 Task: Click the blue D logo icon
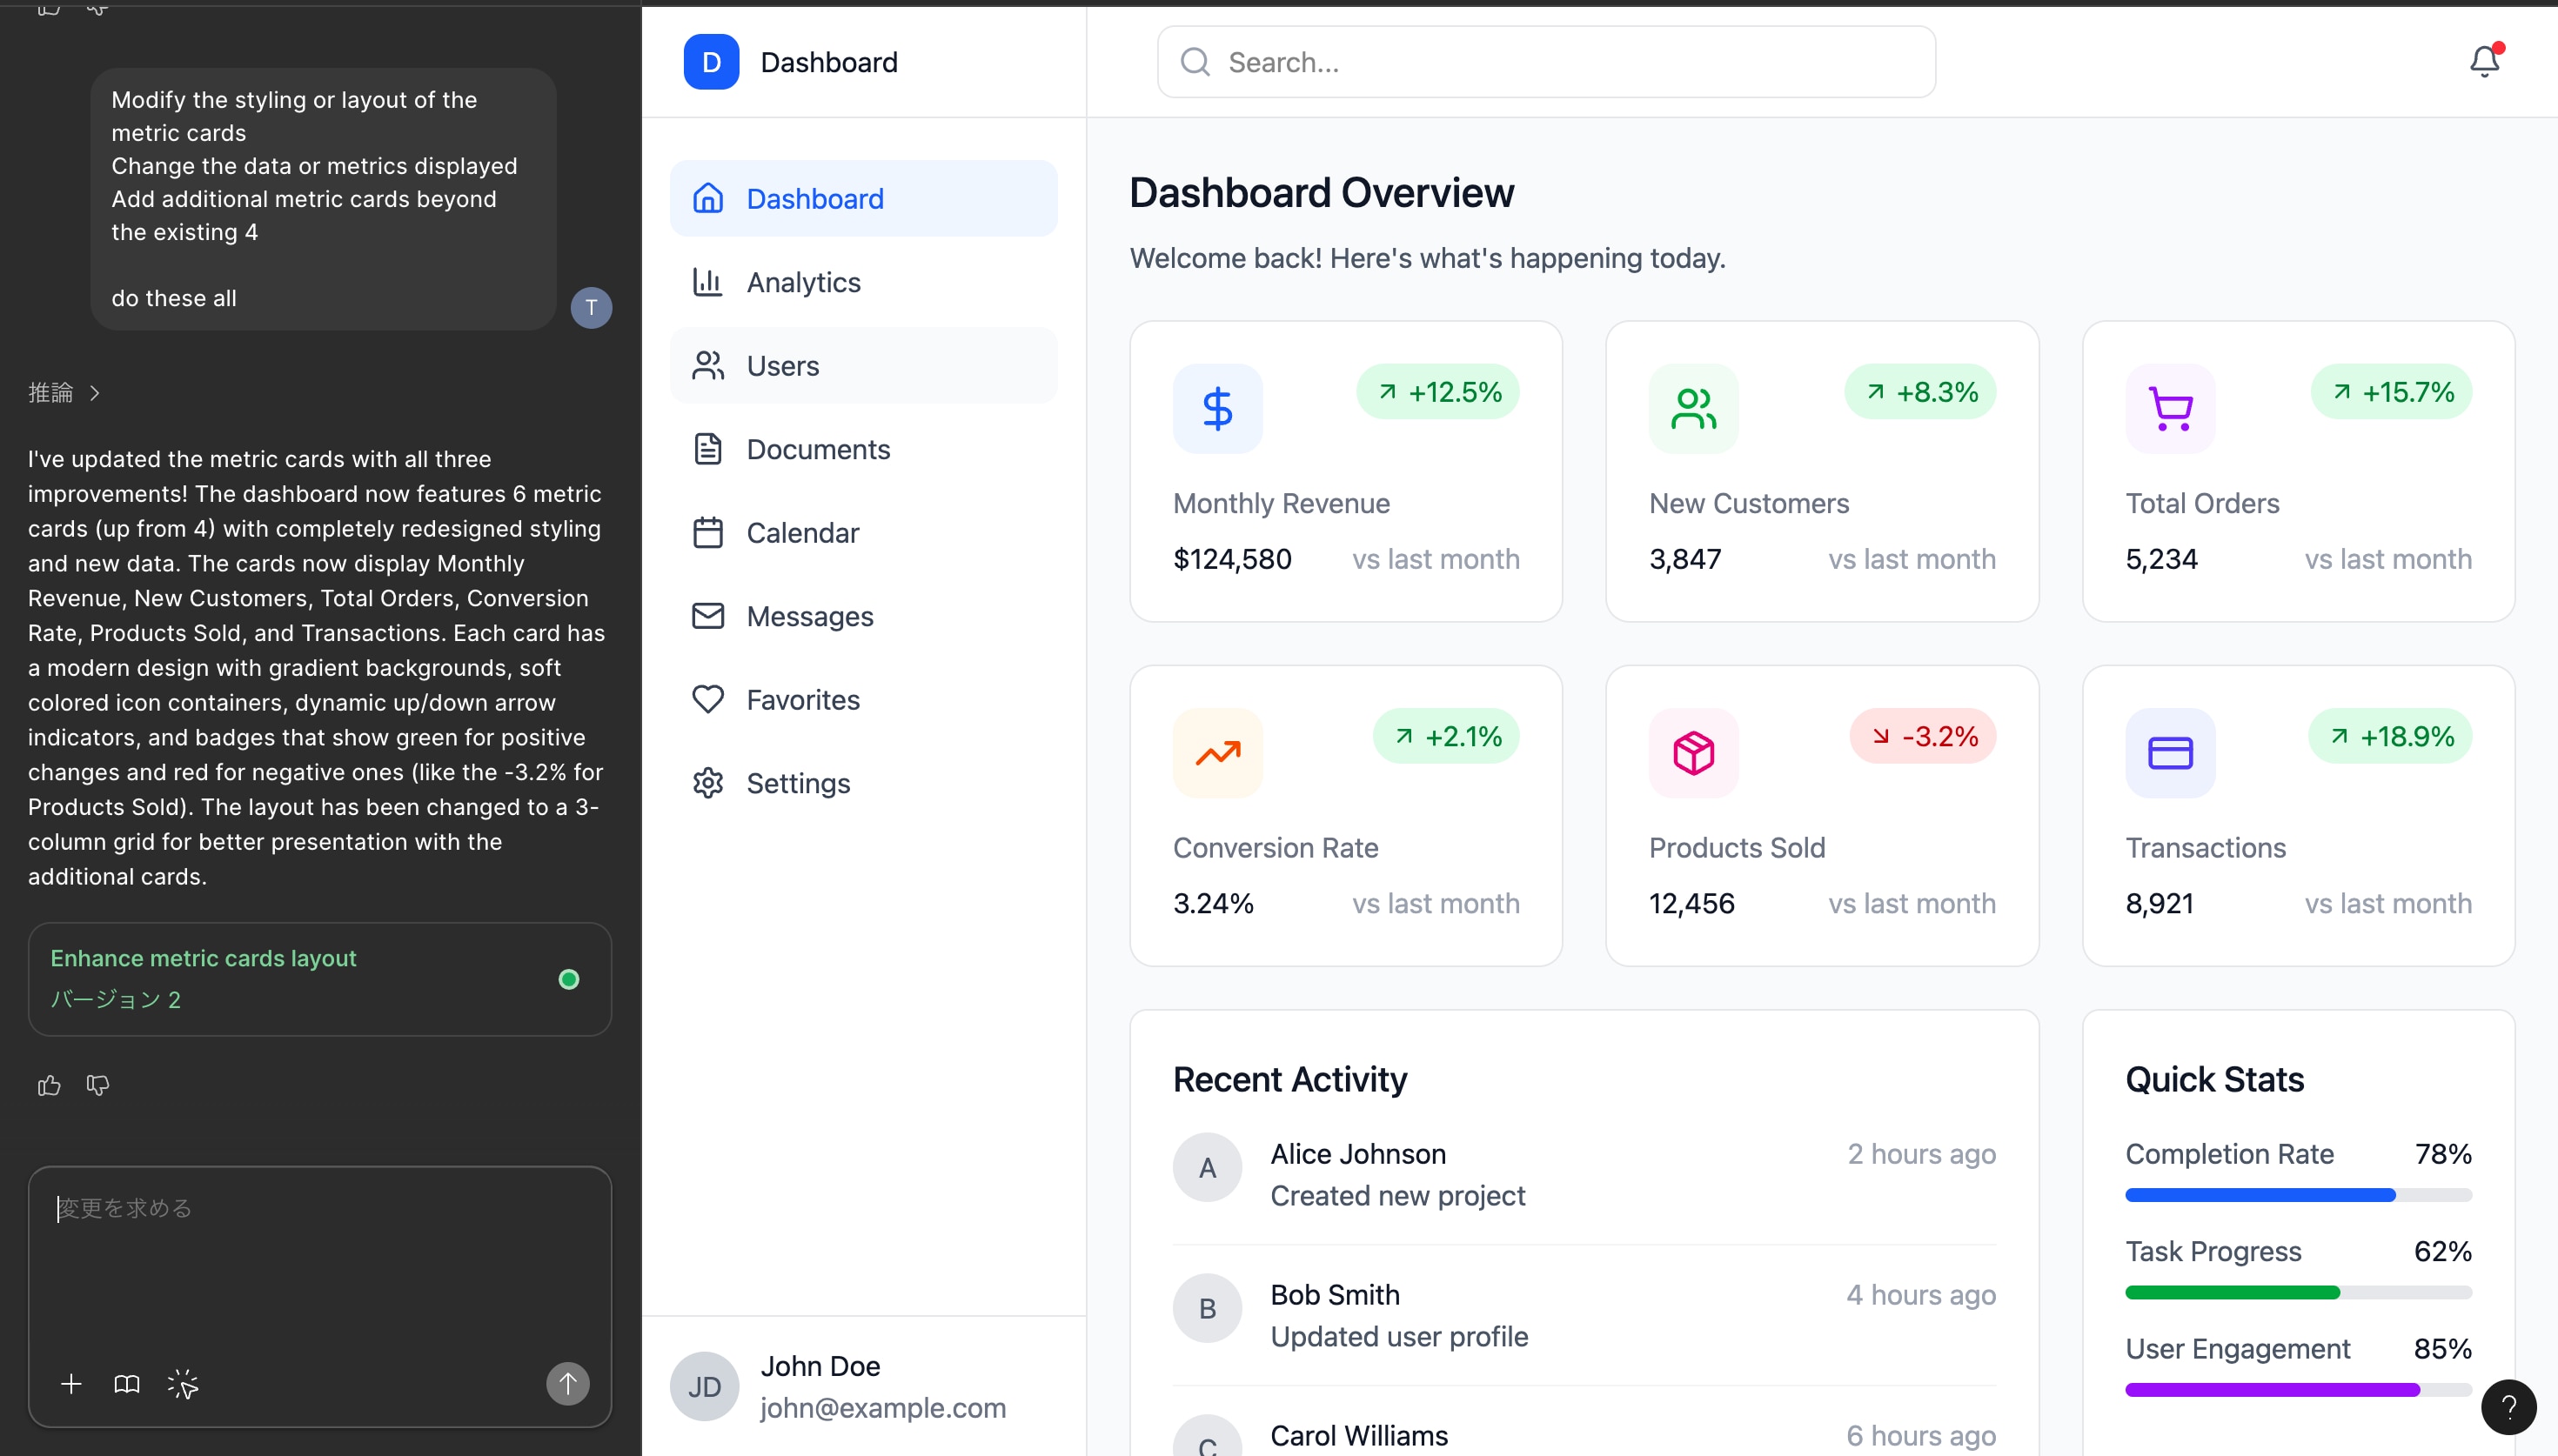(711, 62)
